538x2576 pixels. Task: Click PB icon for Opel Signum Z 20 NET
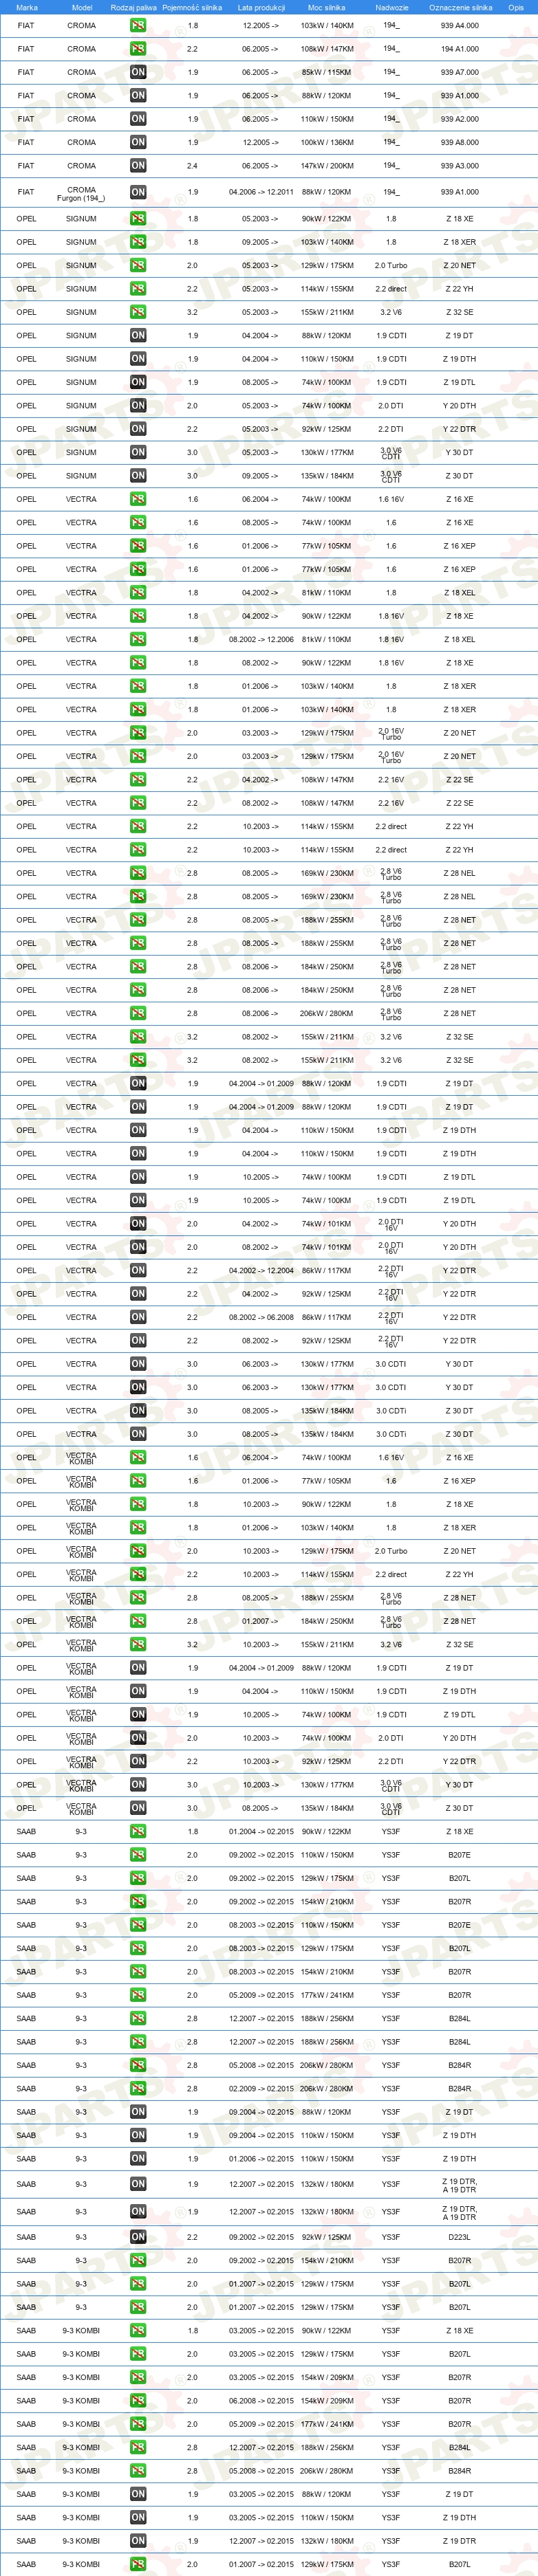138,265
